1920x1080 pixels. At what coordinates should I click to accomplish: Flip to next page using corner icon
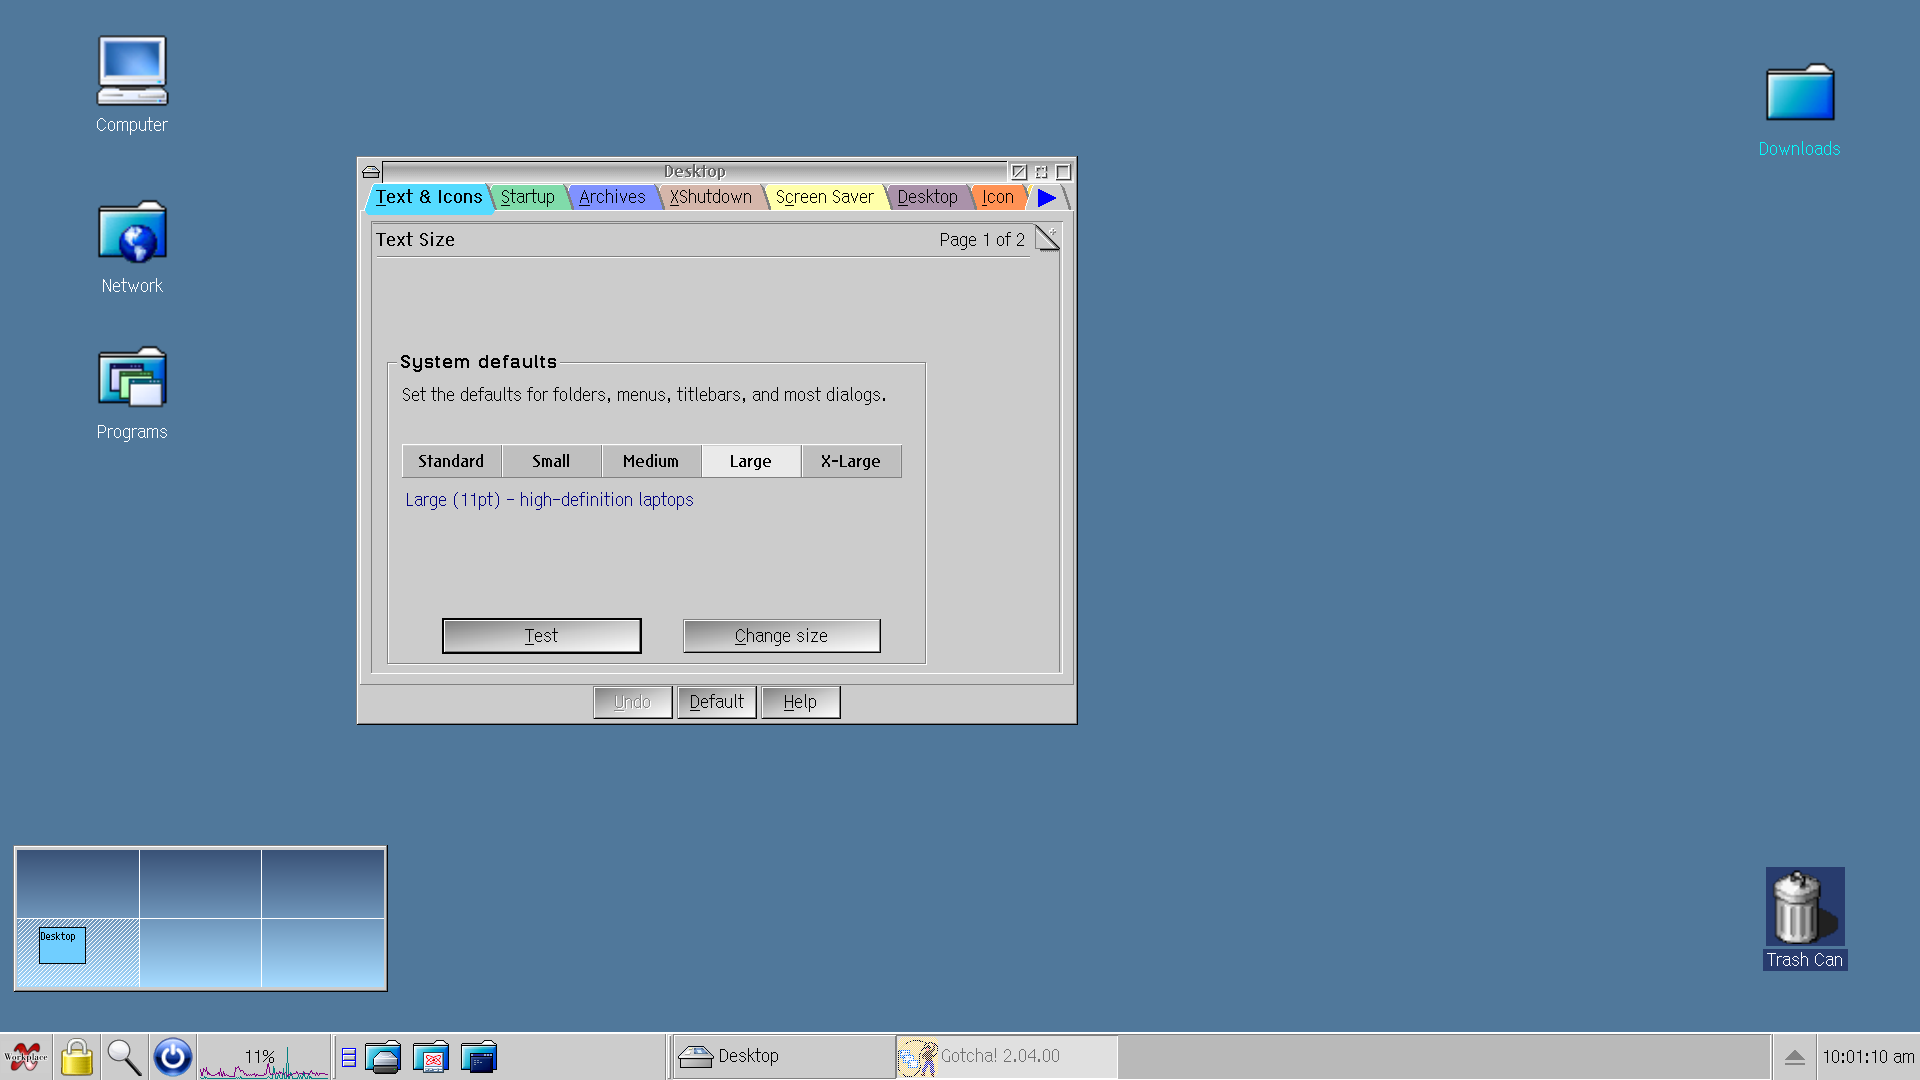[1047, 238]
